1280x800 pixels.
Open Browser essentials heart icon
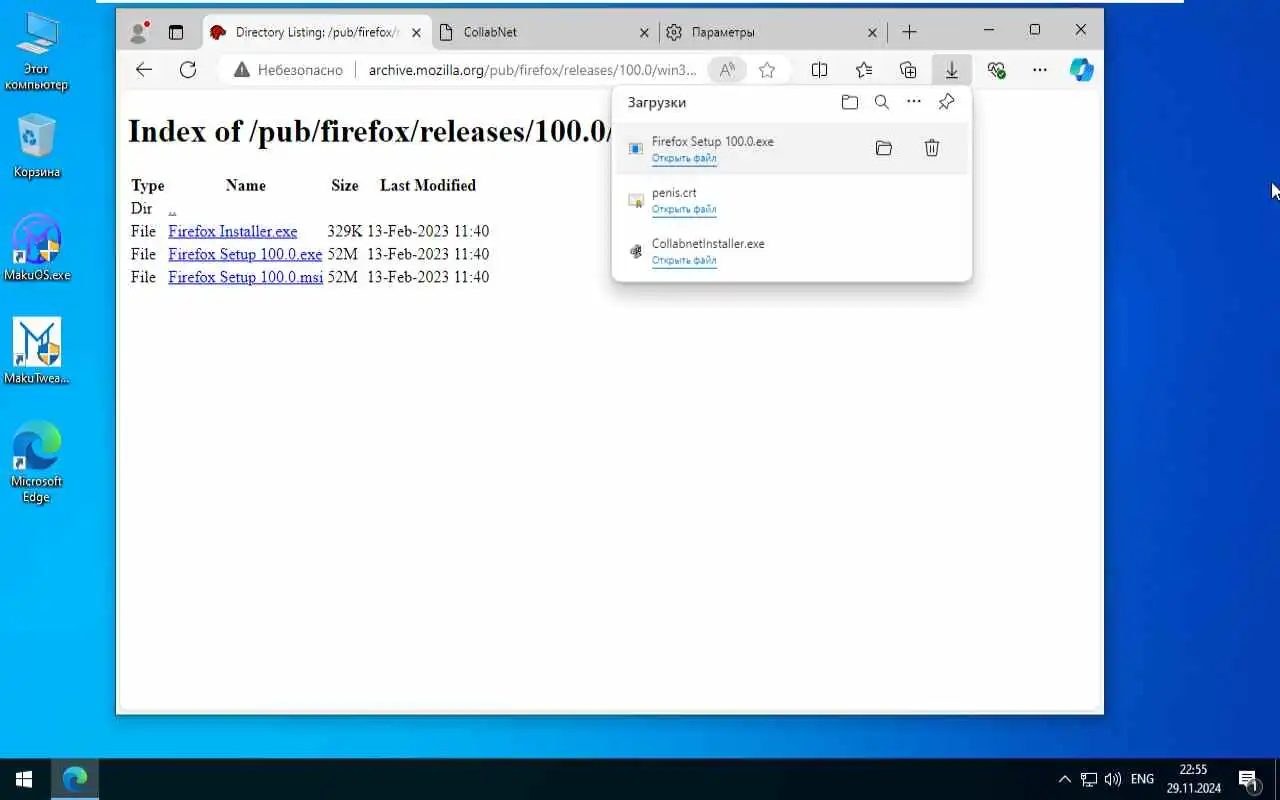[x=996, y=70]
